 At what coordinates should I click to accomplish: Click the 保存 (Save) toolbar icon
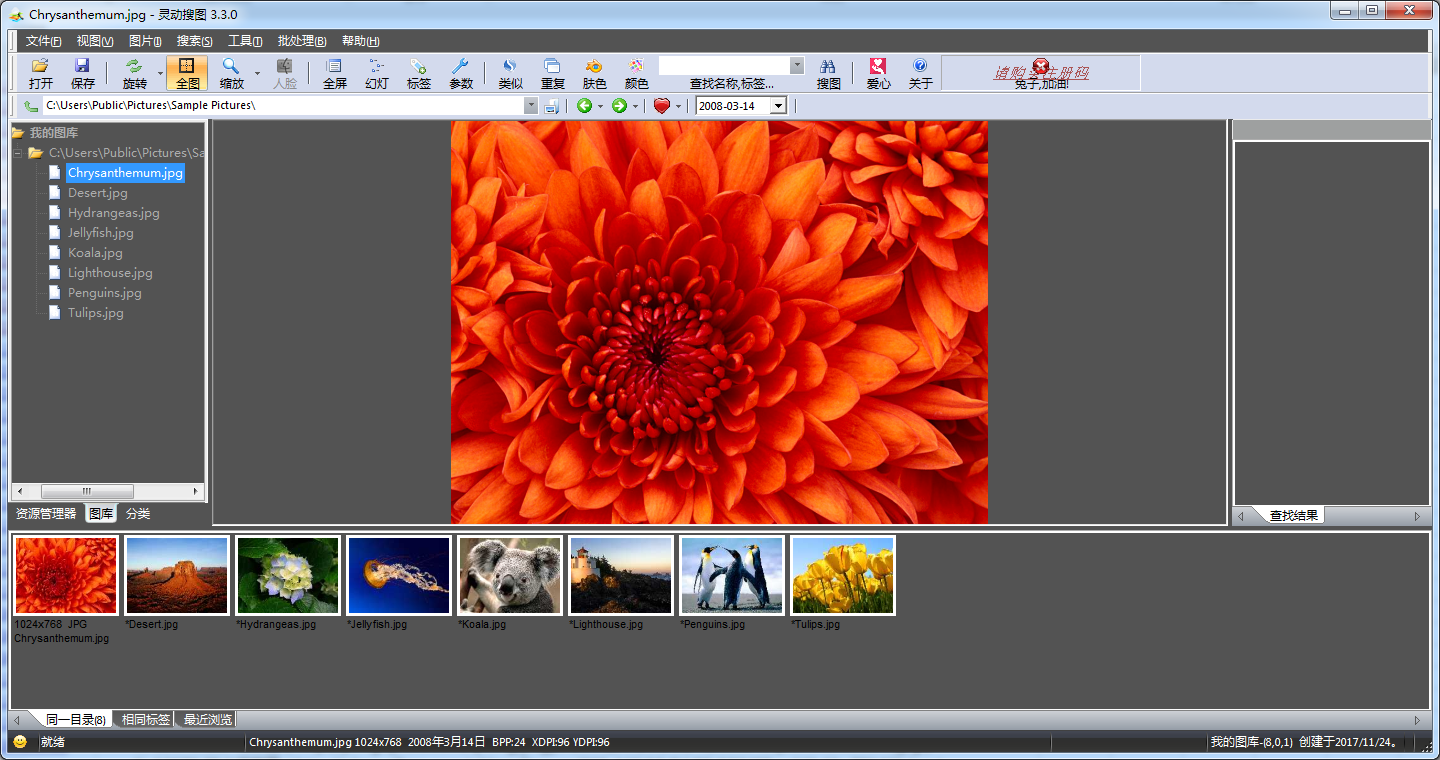click(x=83, y=73)
